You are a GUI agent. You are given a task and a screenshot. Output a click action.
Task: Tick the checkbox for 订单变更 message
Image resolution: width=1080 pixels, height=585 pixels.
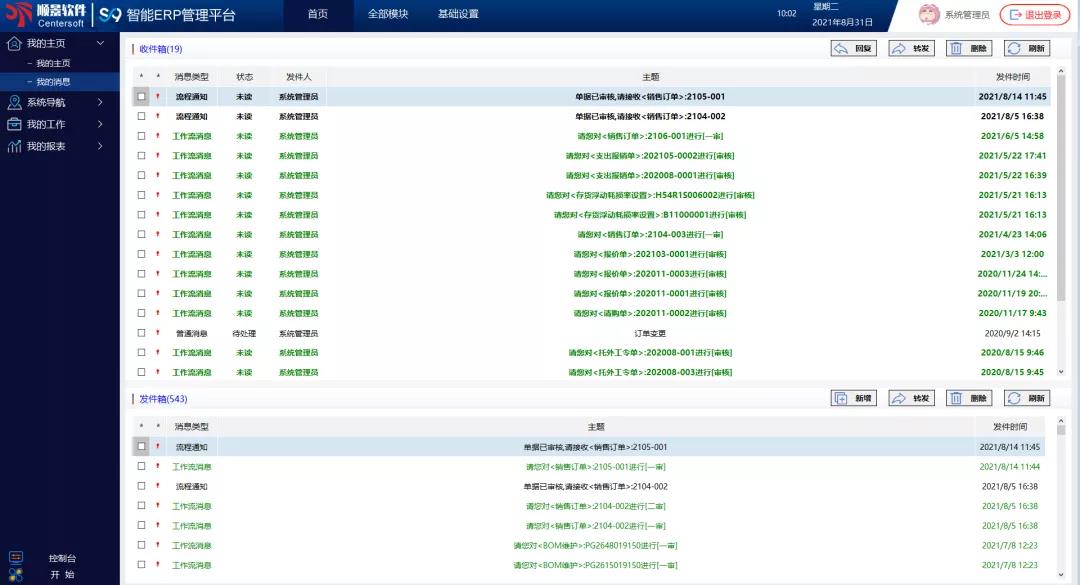(x=142, y=333)
